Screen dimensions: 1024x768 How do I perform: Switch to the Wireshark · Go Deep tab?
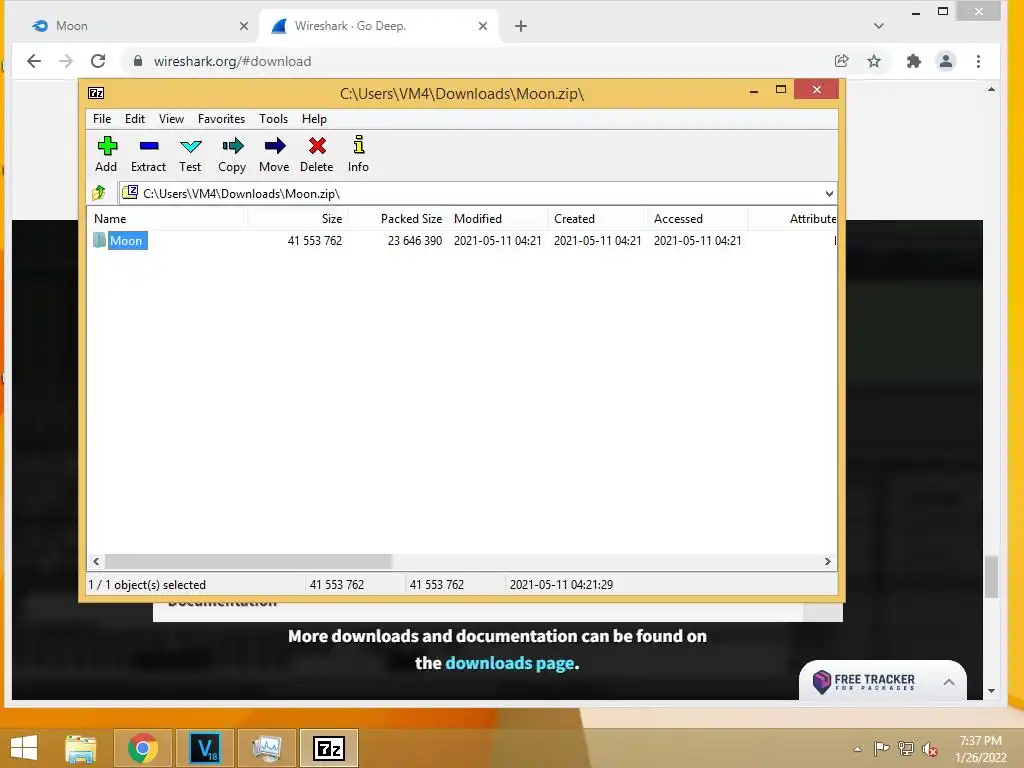[379, 26]
